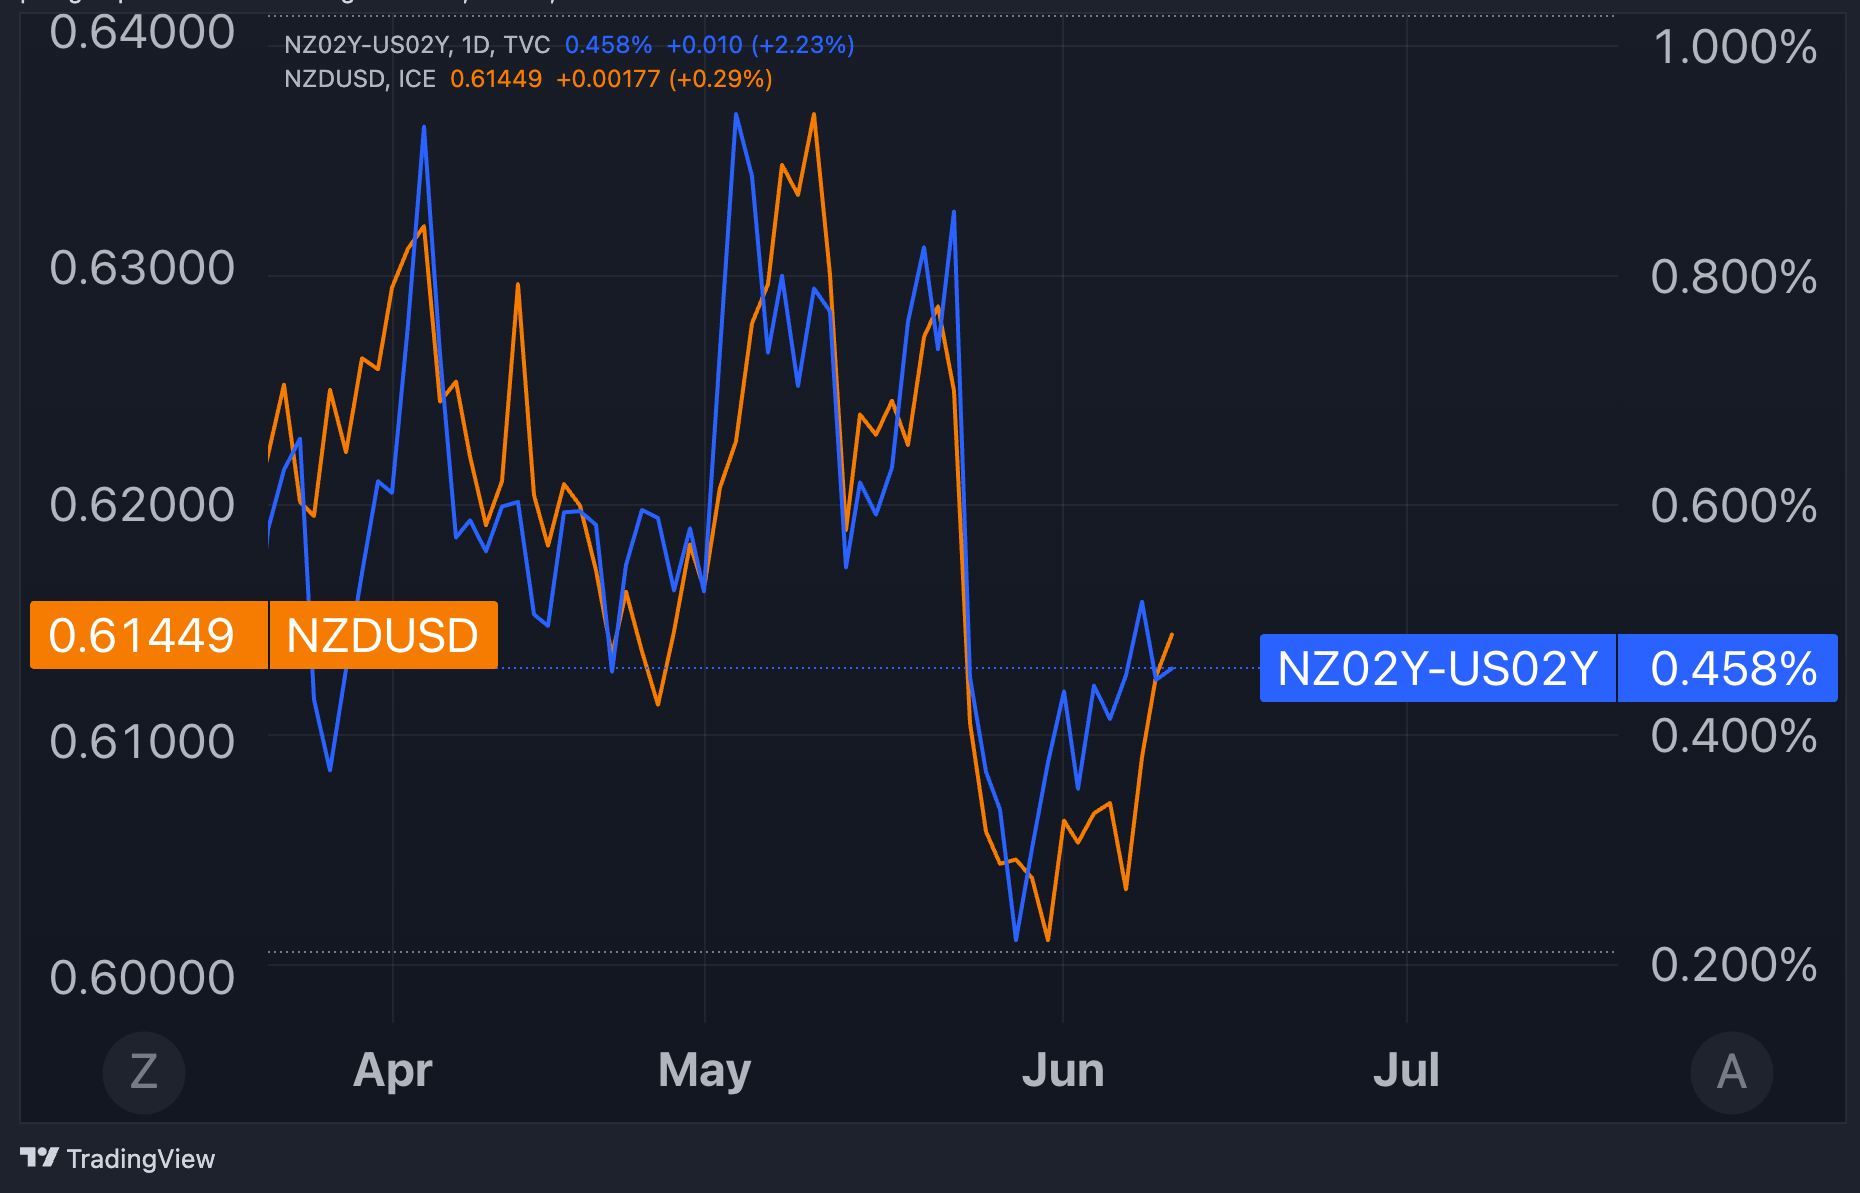Image resolution: width=1860 pixels, height=1193 pixels.
Task: Click the Z timezone button
Action: (x=144, y=1072)
